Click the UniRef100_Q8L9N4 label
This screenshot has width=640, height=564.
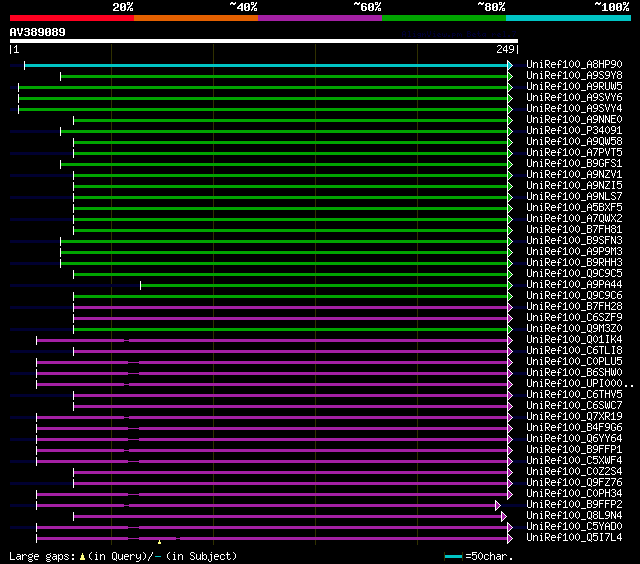click(x=574, y=516)
